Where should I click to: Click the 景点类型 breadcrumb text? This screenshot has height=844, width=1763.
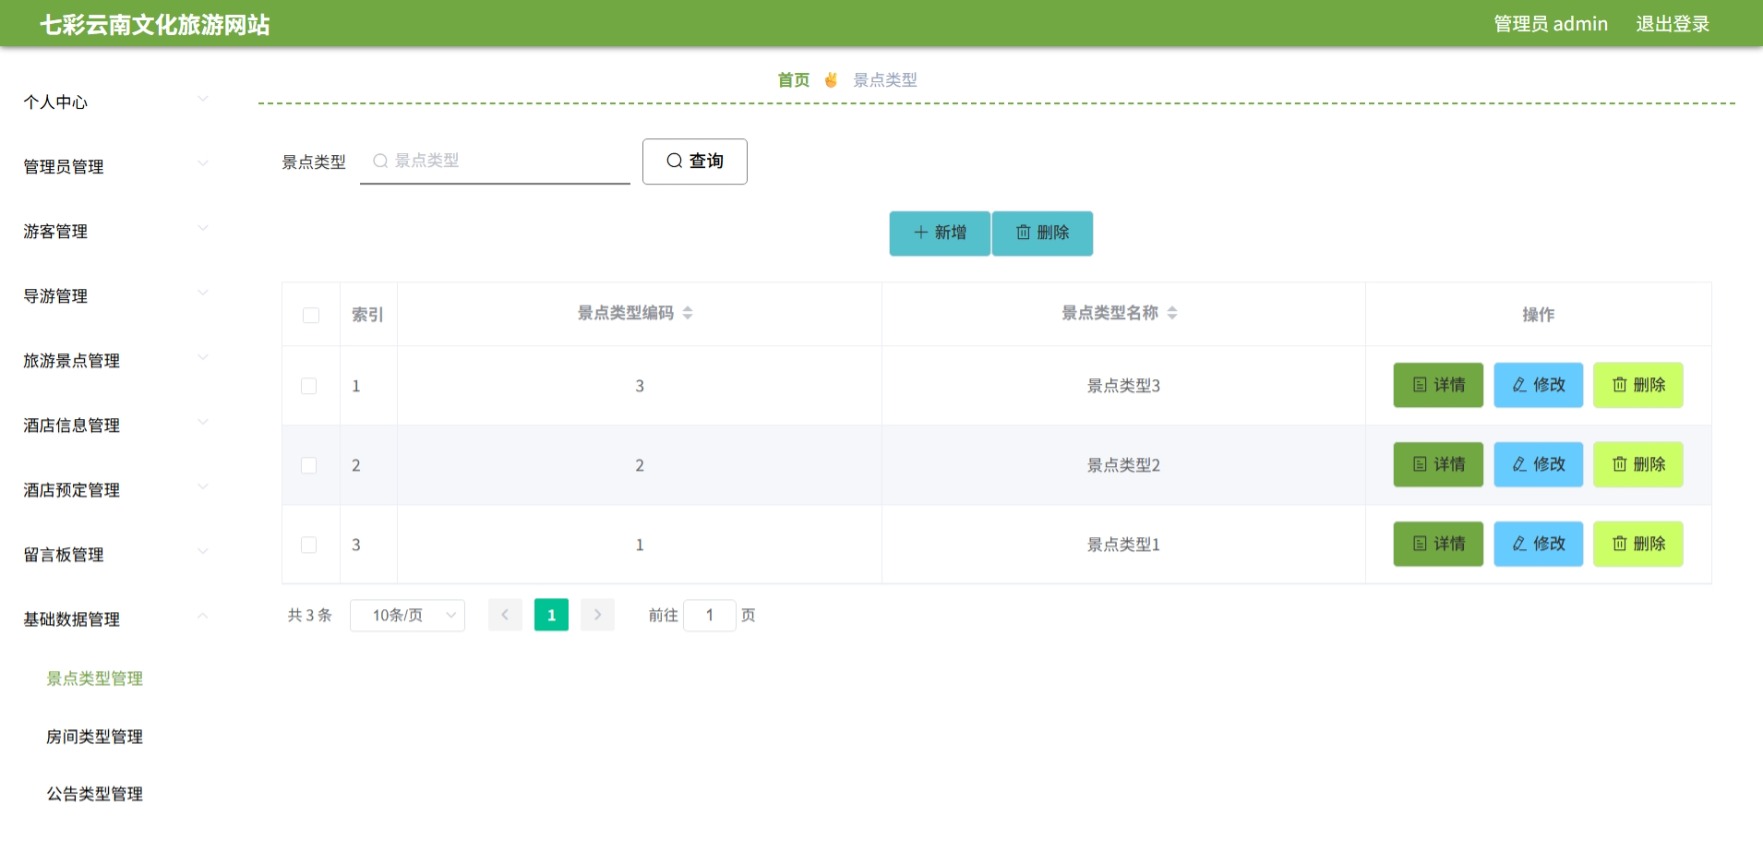point(885,80)
